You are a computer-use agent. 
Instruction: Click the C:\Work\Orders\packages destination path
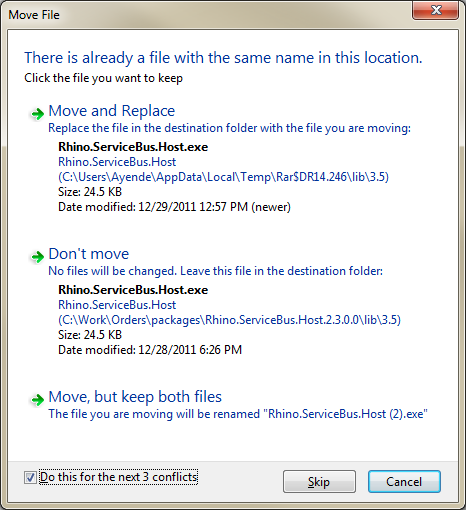tap(229, 320)
